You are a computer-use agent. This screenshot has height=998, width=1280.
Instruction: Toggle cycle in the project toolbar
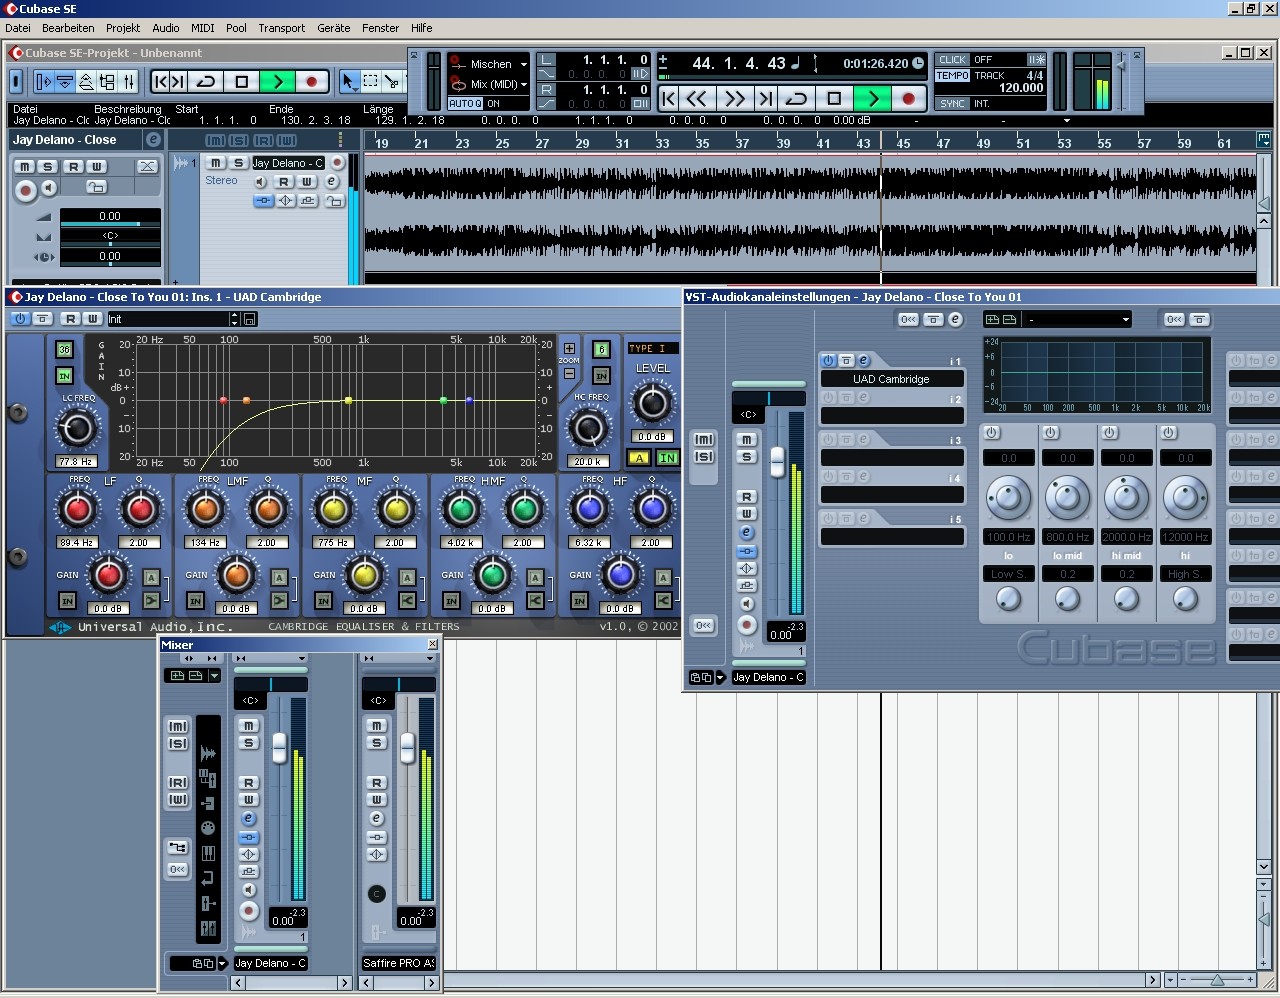click(x=207, y=81)
